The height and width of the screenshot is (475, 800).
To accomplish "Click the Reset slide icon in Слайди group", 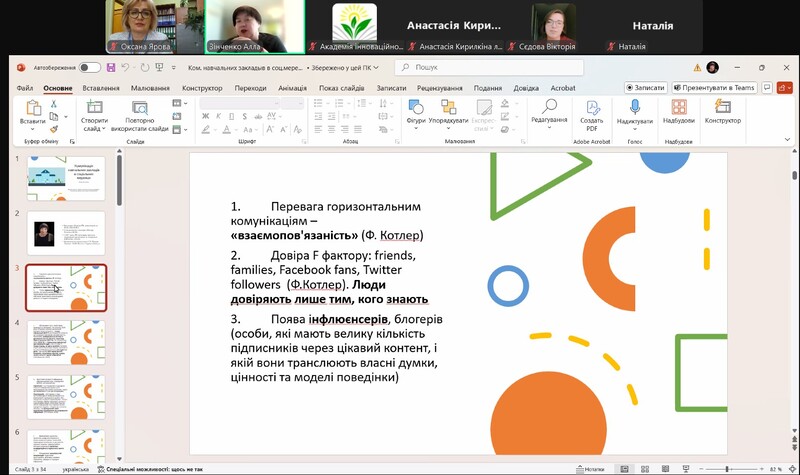I will (177, 116).
